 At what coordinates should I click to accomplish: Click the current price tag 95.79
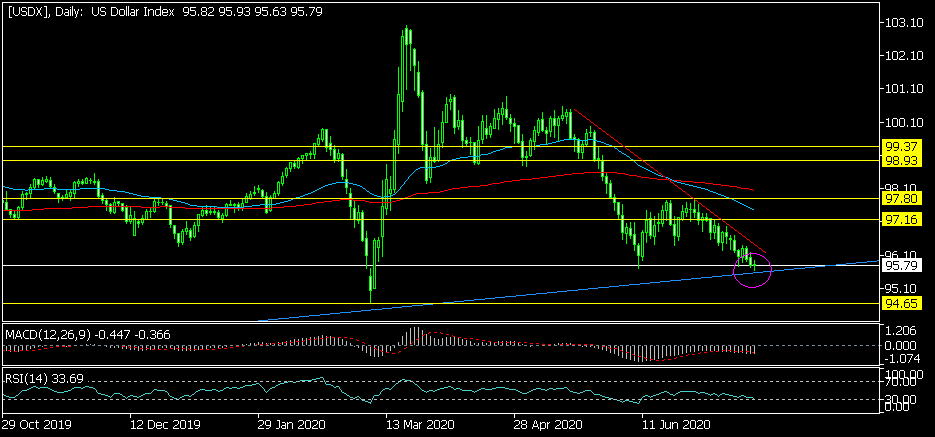[902, 265]
